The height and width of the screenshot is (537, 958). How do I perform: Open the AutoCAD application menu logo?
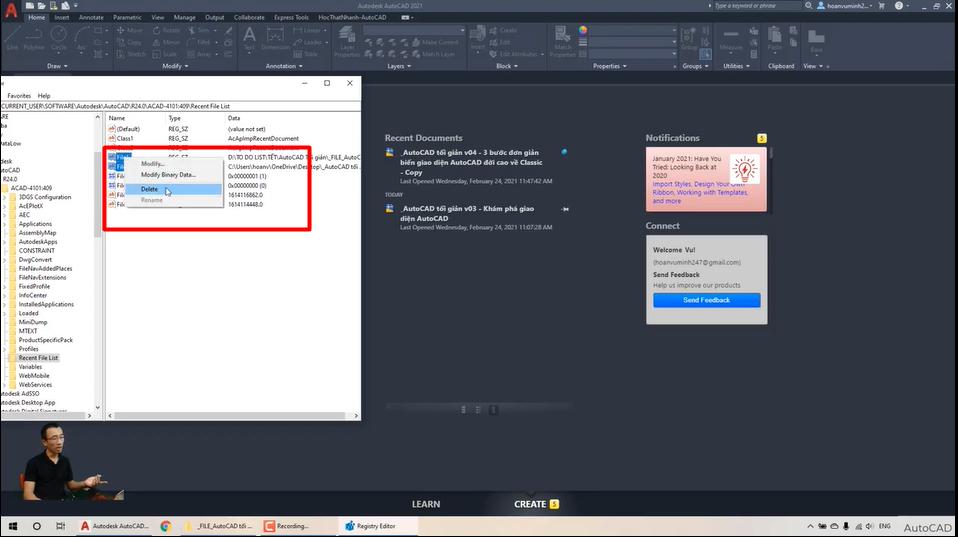click(11, 11)
